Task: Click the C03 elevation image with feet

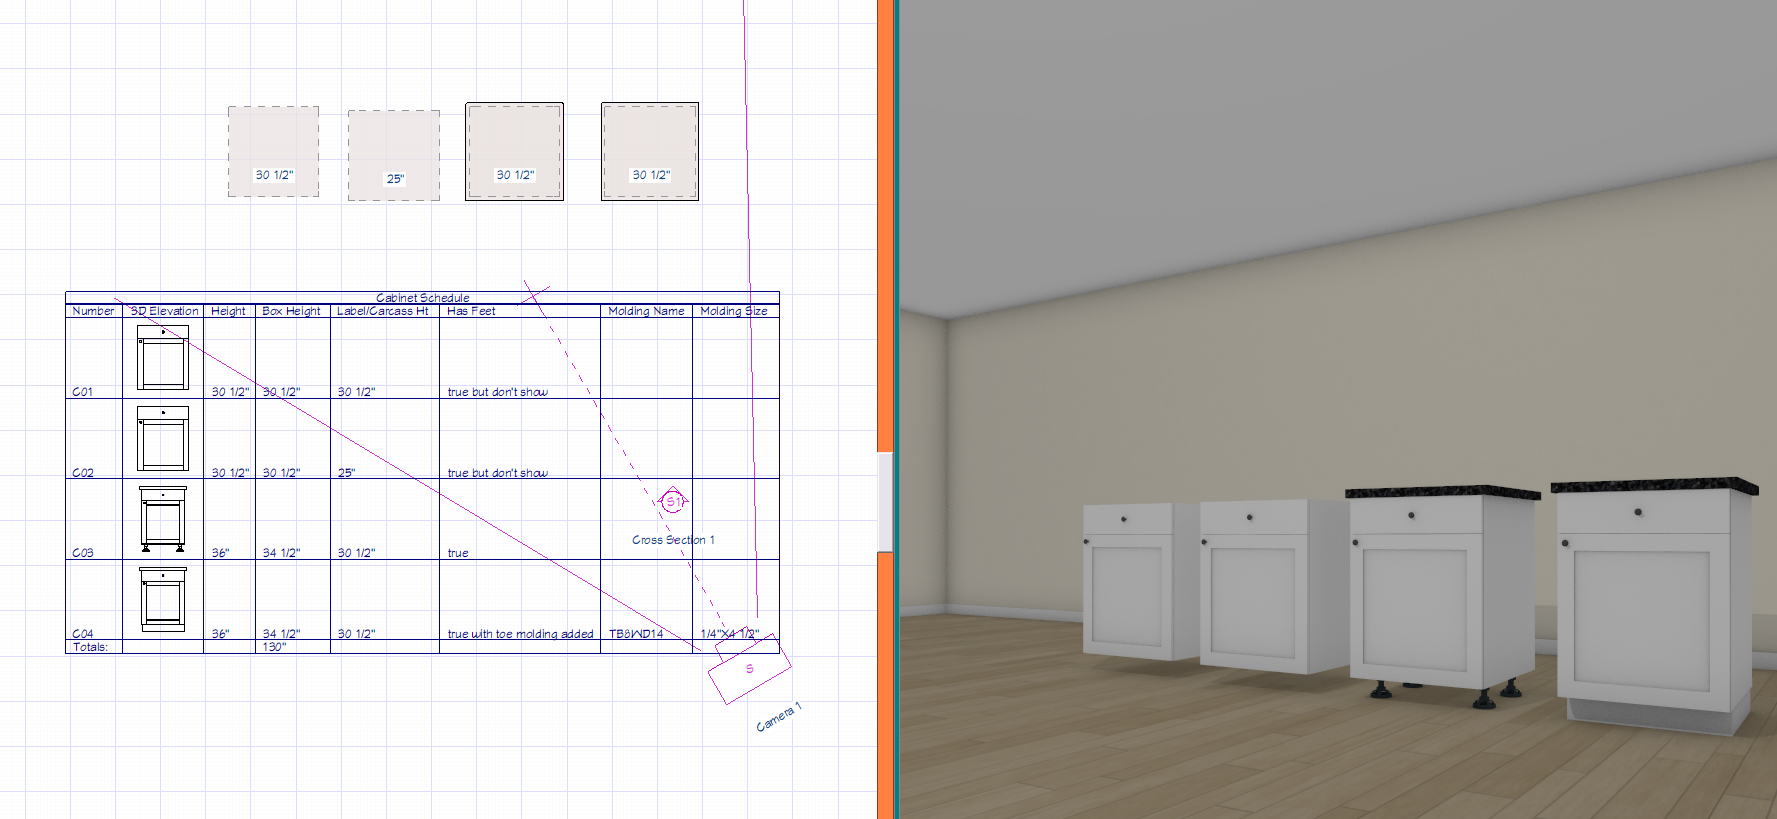Action: pyautogui.click(x=163, y=519)
